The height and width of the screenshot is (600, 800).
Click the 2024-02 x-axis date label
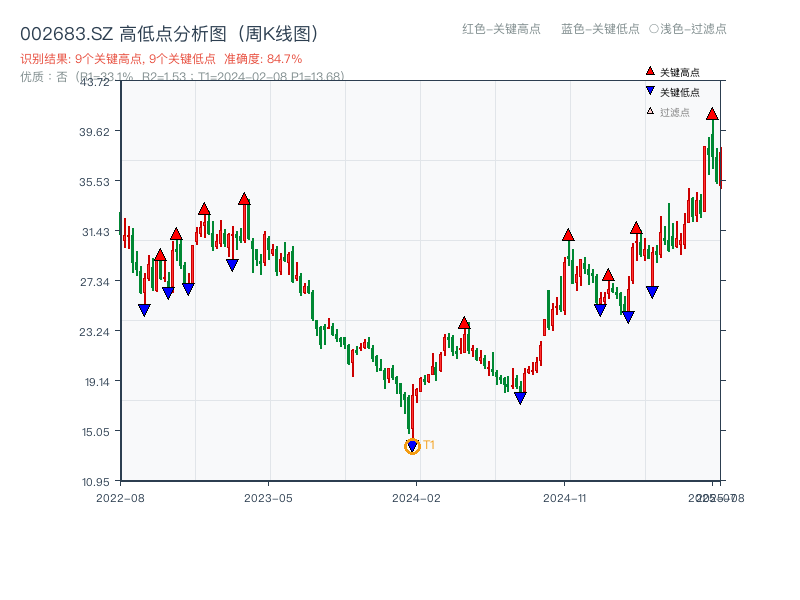click(x=416, y=498)
